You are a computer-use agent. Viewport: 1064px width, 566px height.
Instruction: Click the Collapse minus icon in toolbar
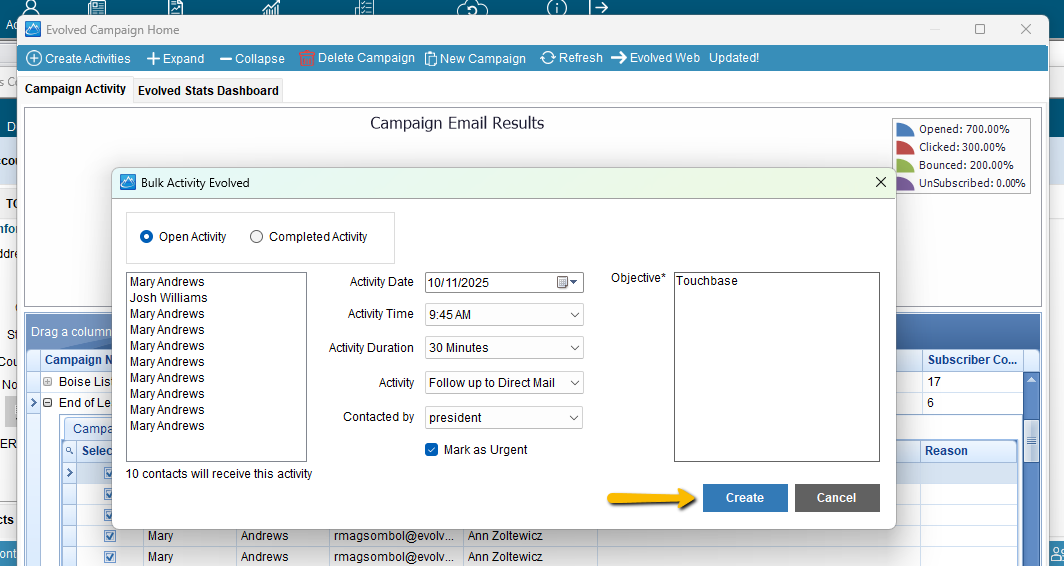[x=225, y=59]
